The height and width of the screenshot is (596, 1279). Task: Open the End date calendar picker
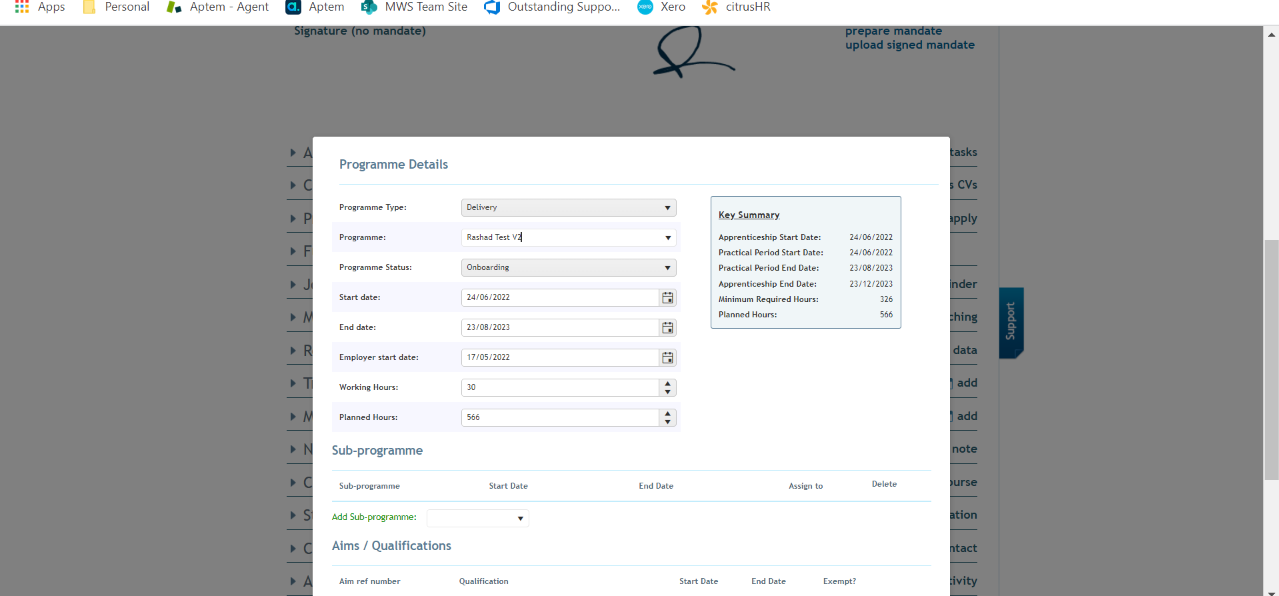(x=667, y=327)
